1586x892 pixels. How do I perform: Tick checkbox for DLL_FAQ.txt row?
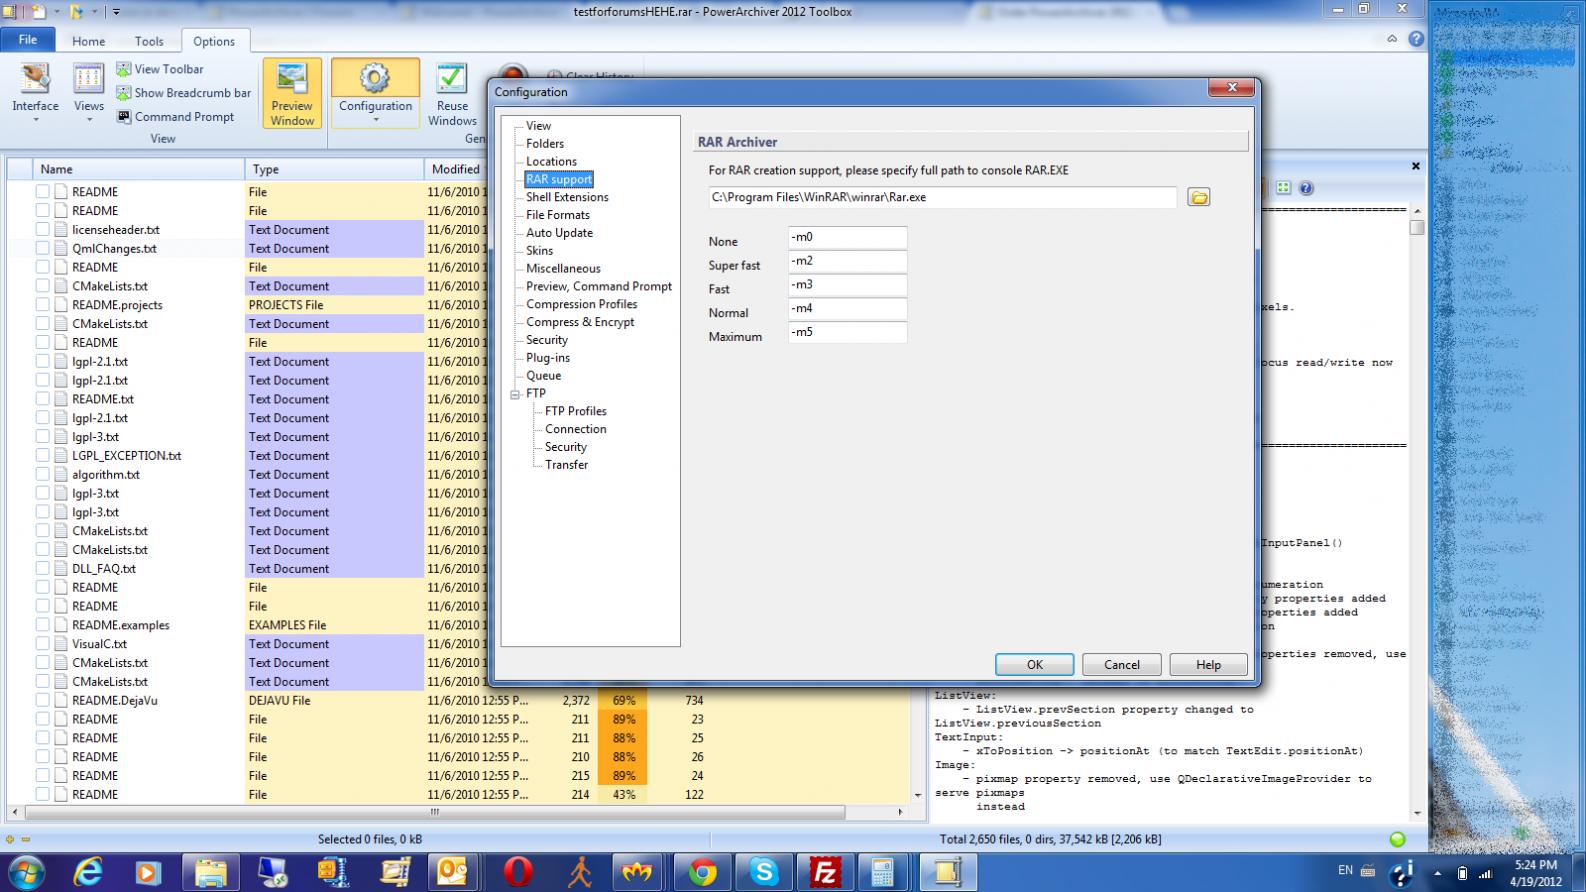pyautogui.click(x=43, y=568)
